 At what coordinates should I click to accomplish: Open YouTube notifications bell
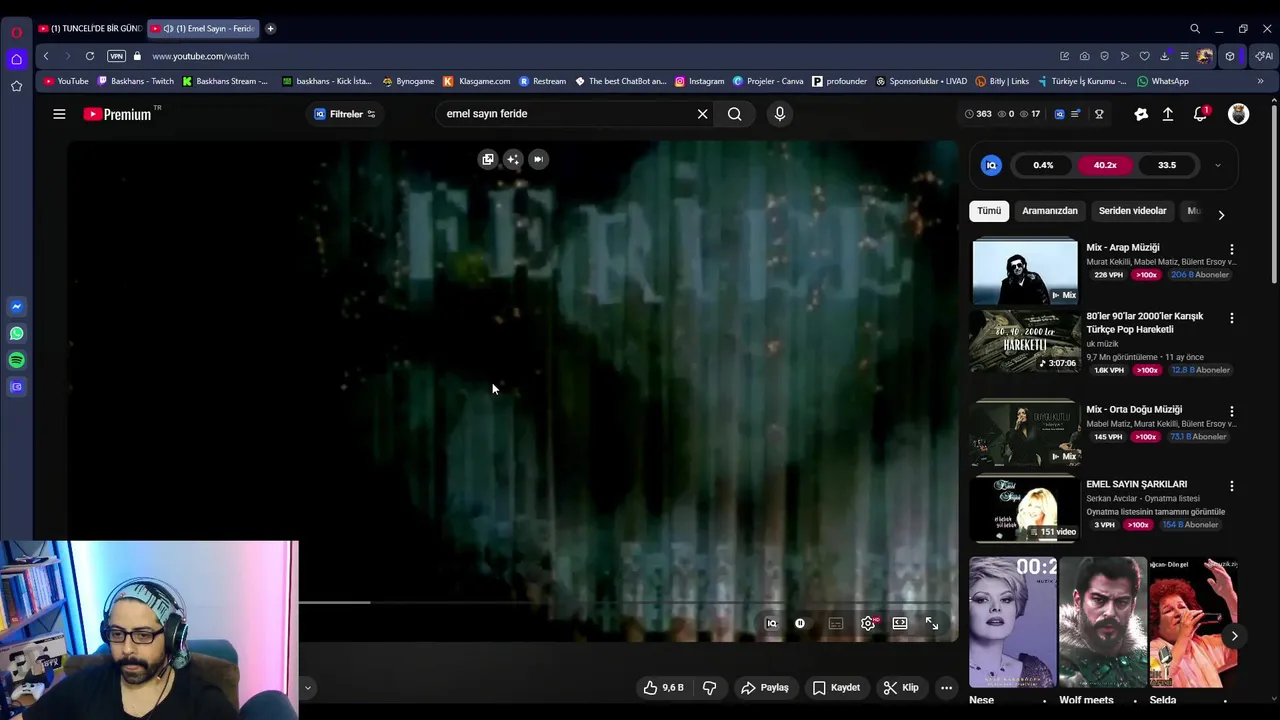pyautogui.click(x=1201, y=114)
